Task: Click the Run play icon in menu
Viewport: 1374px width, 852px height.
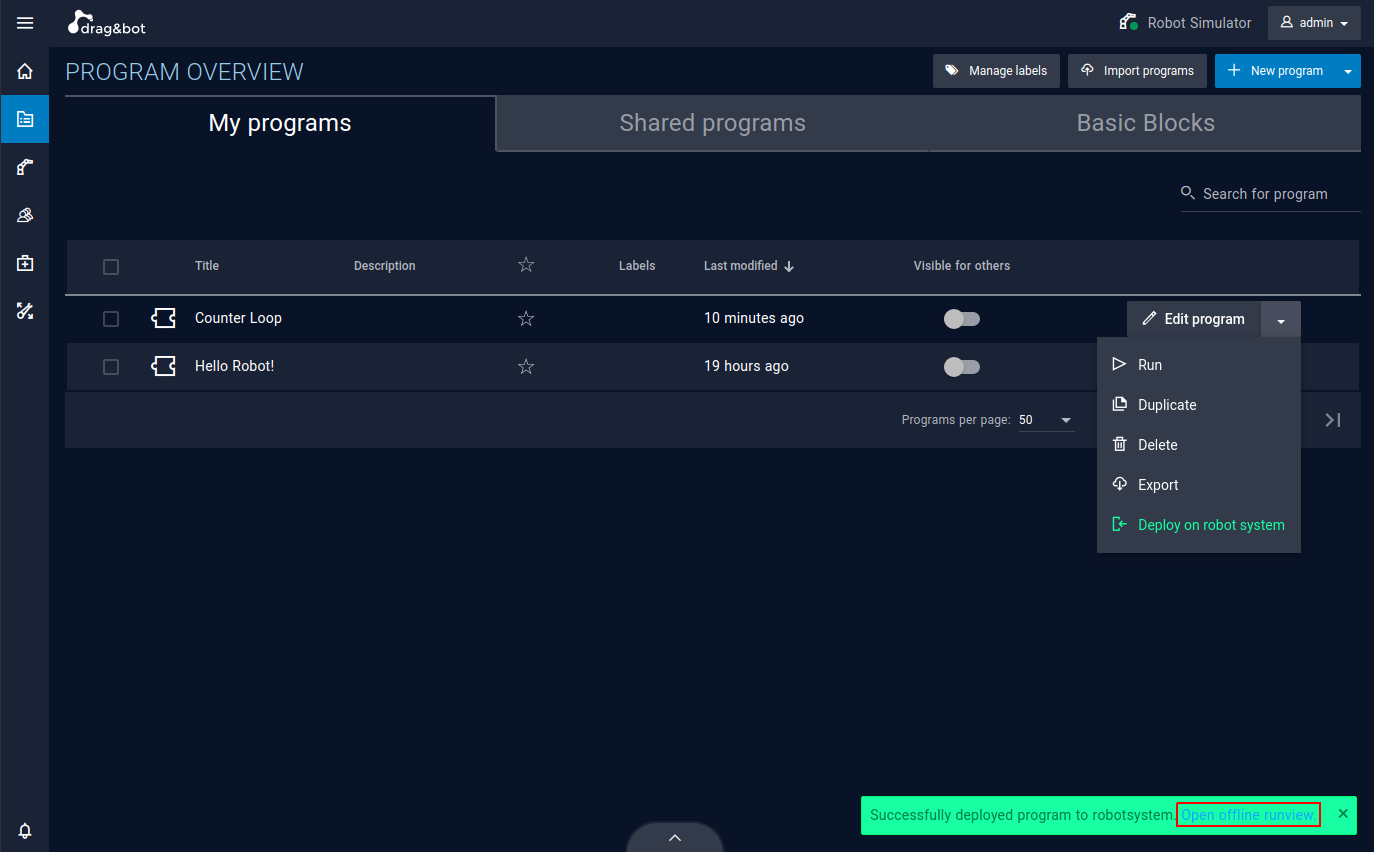Action: (1119, 364)
